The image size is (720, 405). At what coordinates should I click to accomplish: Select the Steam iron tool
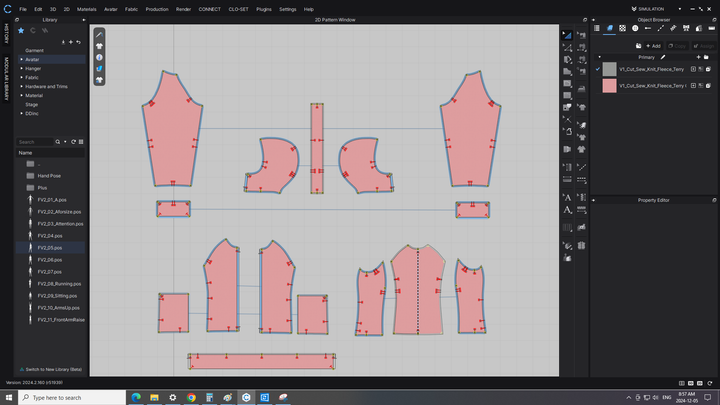[x=582, y=89]
